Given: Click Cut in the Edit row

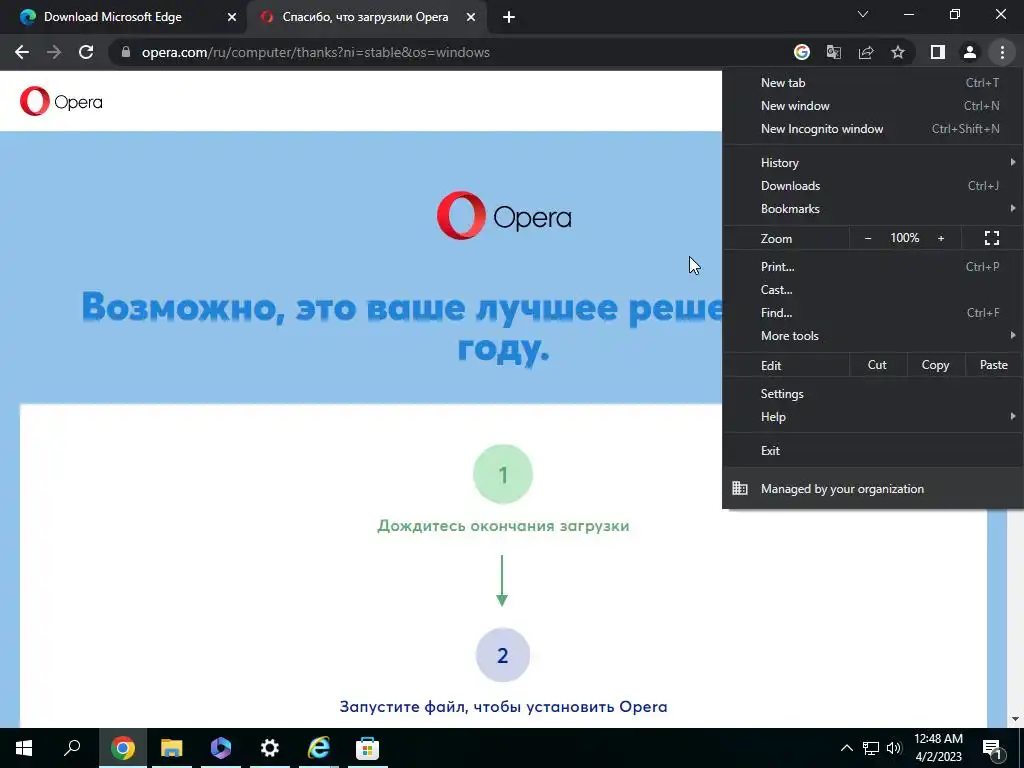Looking at the screenshot, I should [877, 365].
